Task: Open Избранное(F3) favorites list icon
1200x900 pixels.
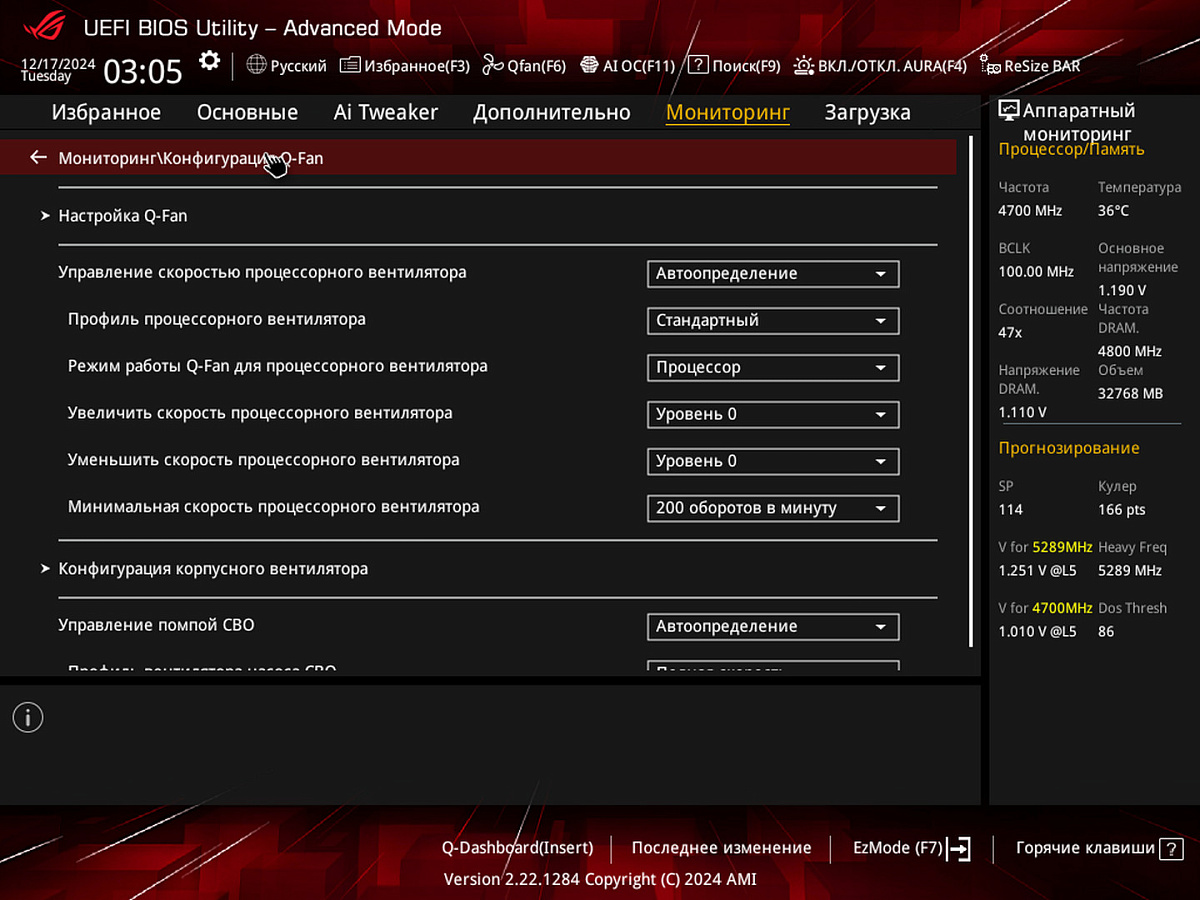Action: (x=349, y=65)
